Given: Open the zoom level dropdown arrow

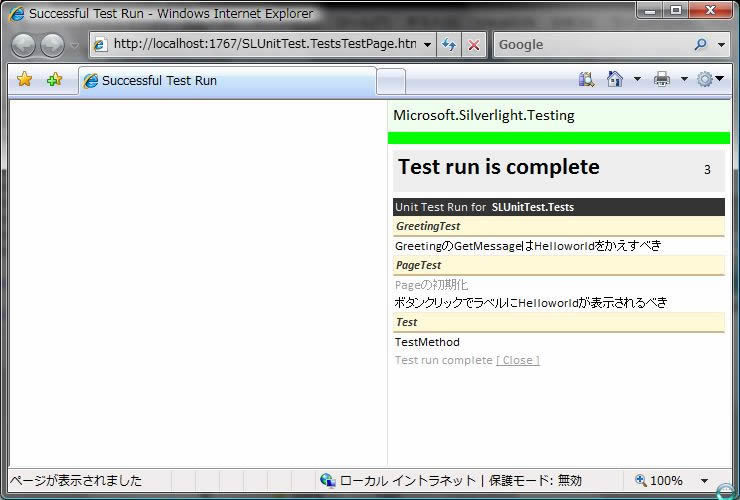Looking at the screenshot, I should (x=704, y=481).
